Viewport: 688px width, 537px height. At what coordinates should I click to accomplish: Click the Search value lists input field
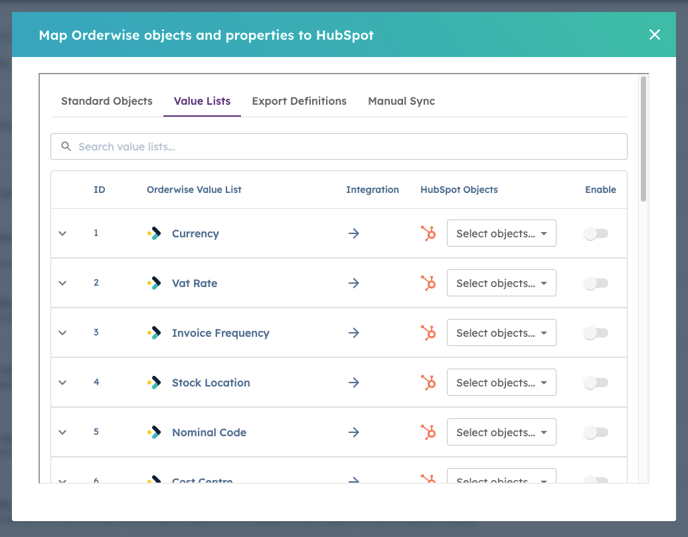[339, 147]
